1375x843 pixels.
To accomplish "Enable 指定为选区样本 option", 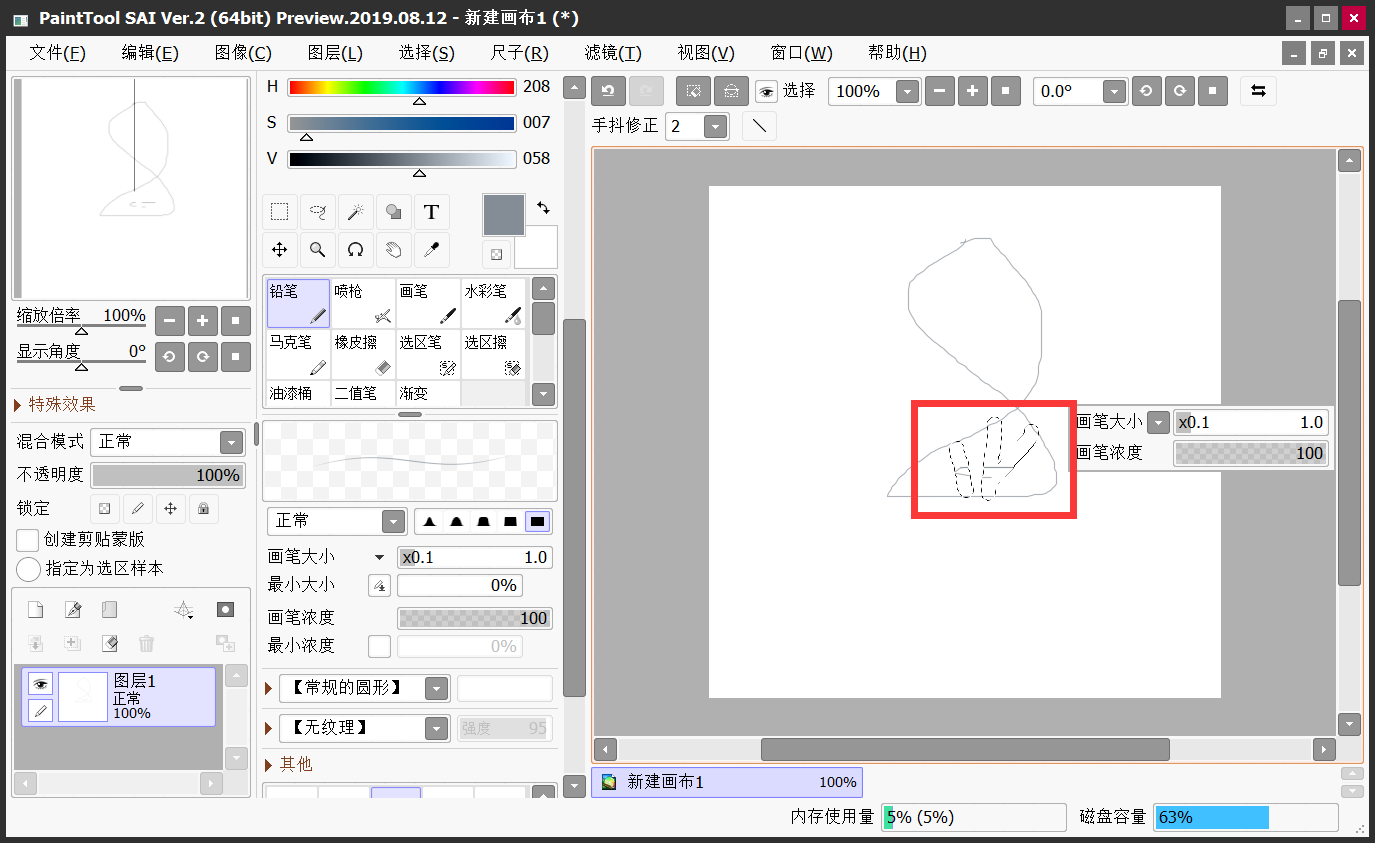I will (29, 569).
